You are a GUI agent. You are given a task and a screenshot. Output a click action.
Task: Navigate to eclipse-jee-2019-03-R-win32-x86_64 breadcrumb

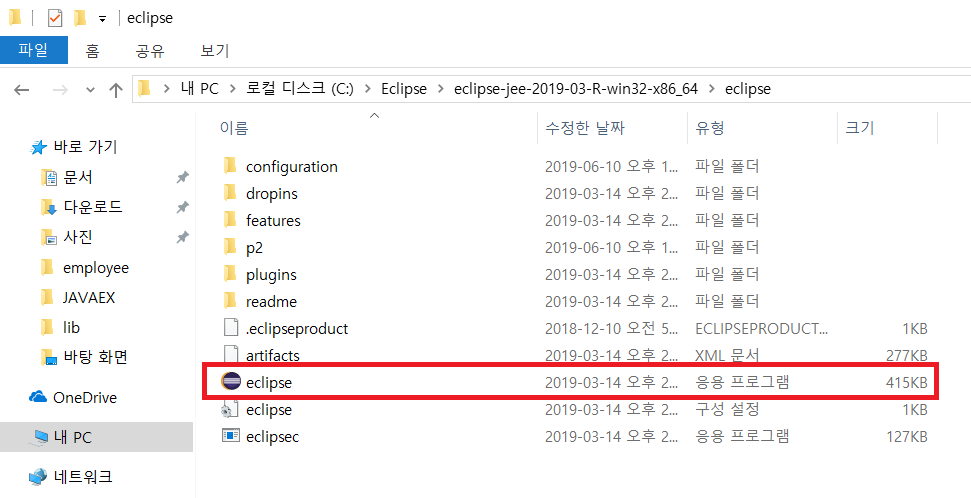coord(576,89)
